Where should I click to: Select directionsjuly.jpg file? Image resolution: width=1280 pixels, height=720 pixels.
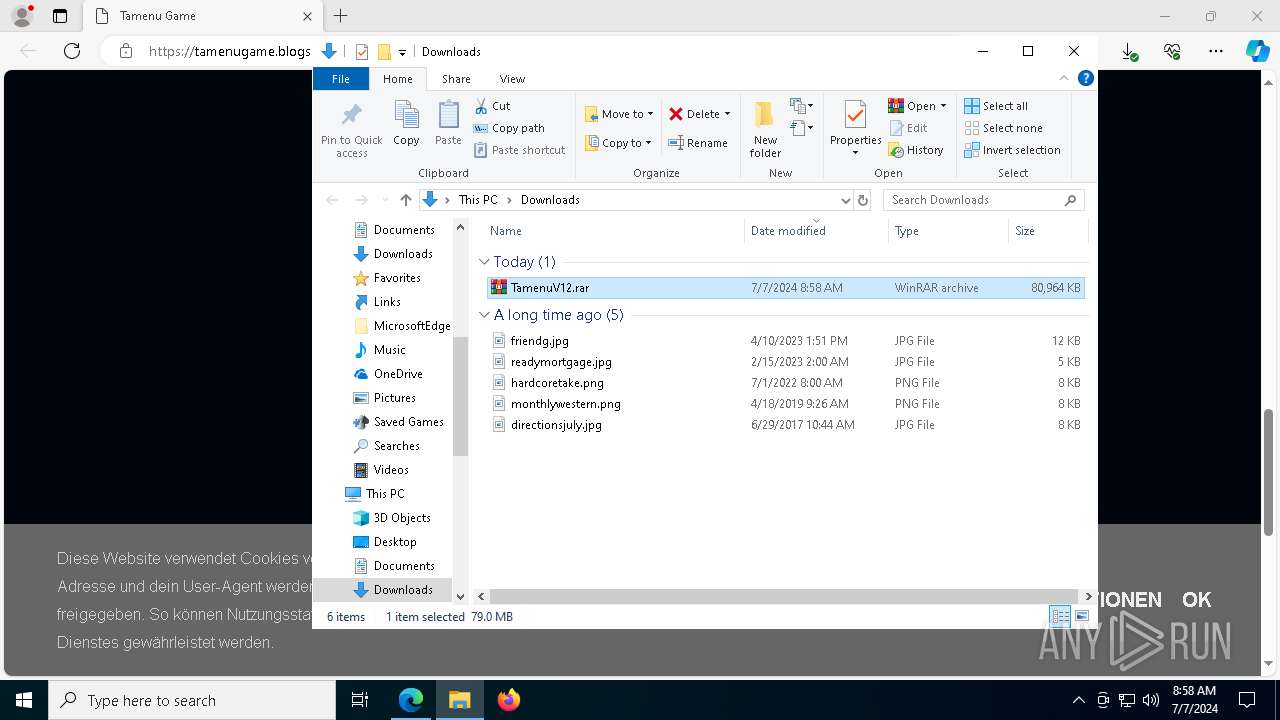[x=785, y=425]
